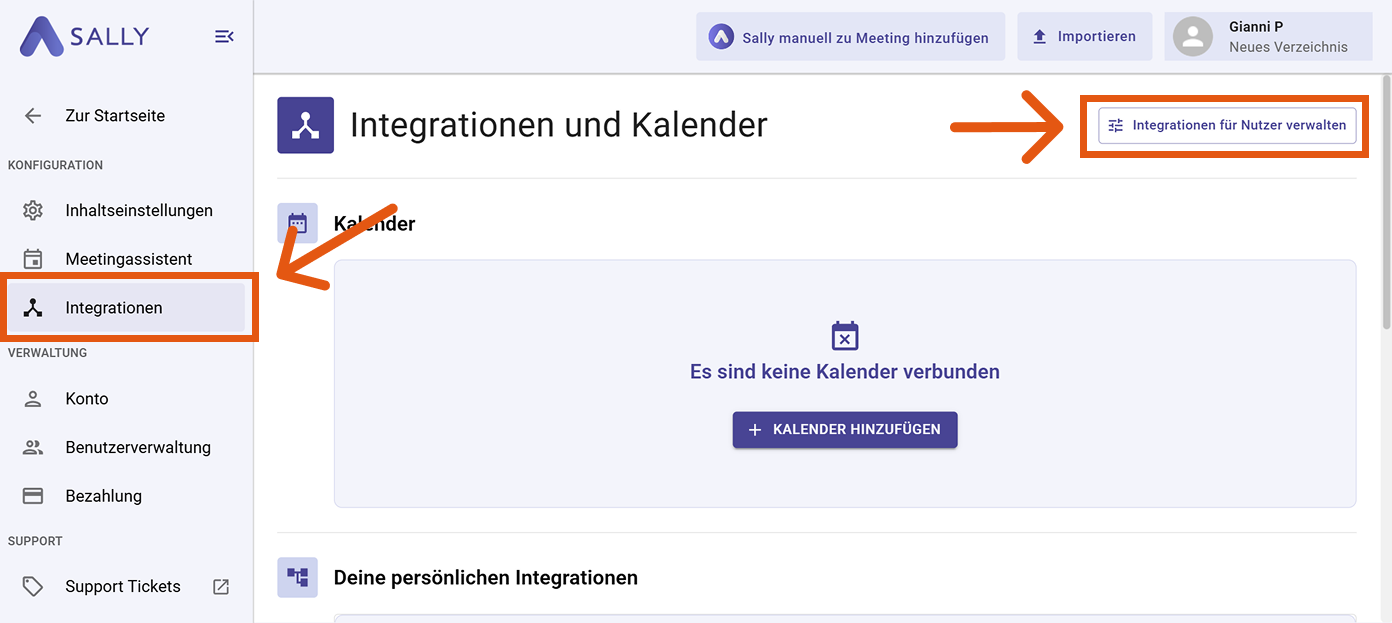Click the back arrow to Startseite
The height and width of the screenshot is (623, 1392).
coord(33,116)
